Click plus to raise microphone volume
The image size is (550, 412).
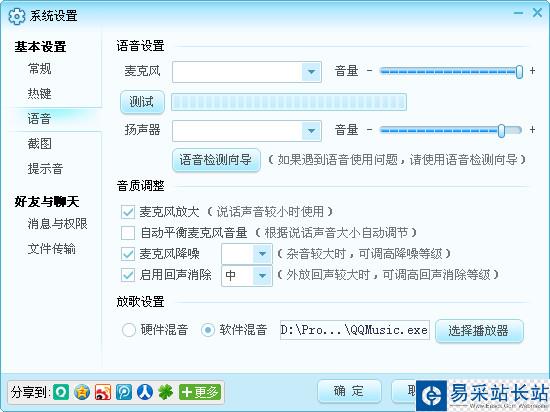532,71
